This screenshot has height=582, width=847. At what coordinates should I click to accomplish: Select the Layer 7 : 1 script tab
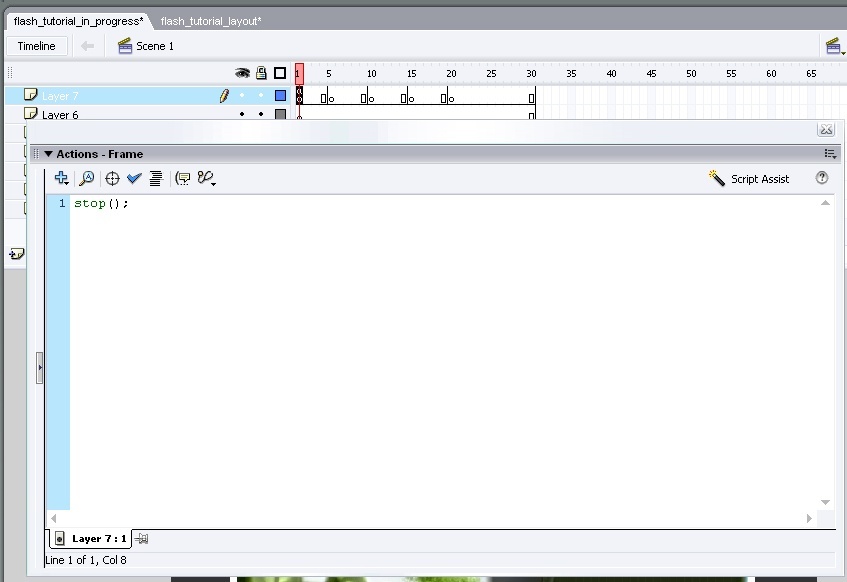(91, 538)
